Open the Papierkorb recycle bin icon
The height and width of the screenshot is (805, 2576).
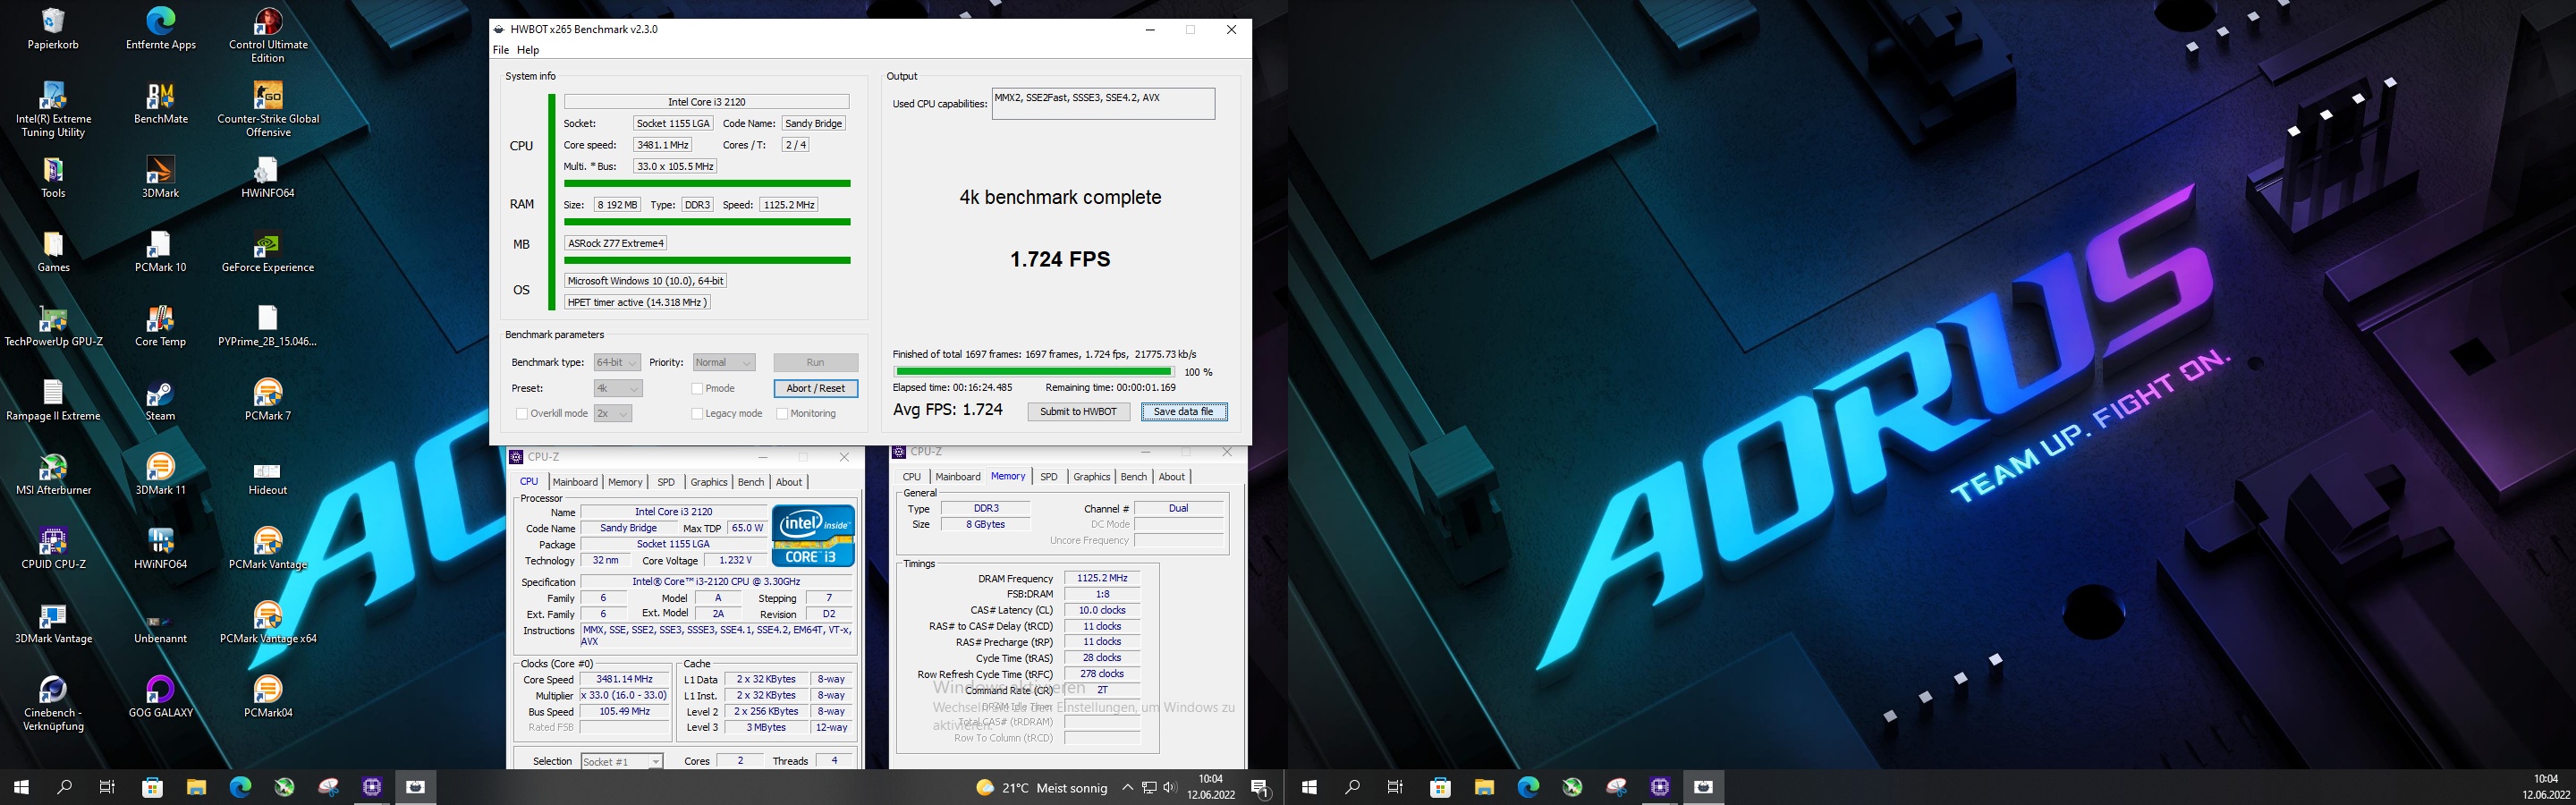53,28
